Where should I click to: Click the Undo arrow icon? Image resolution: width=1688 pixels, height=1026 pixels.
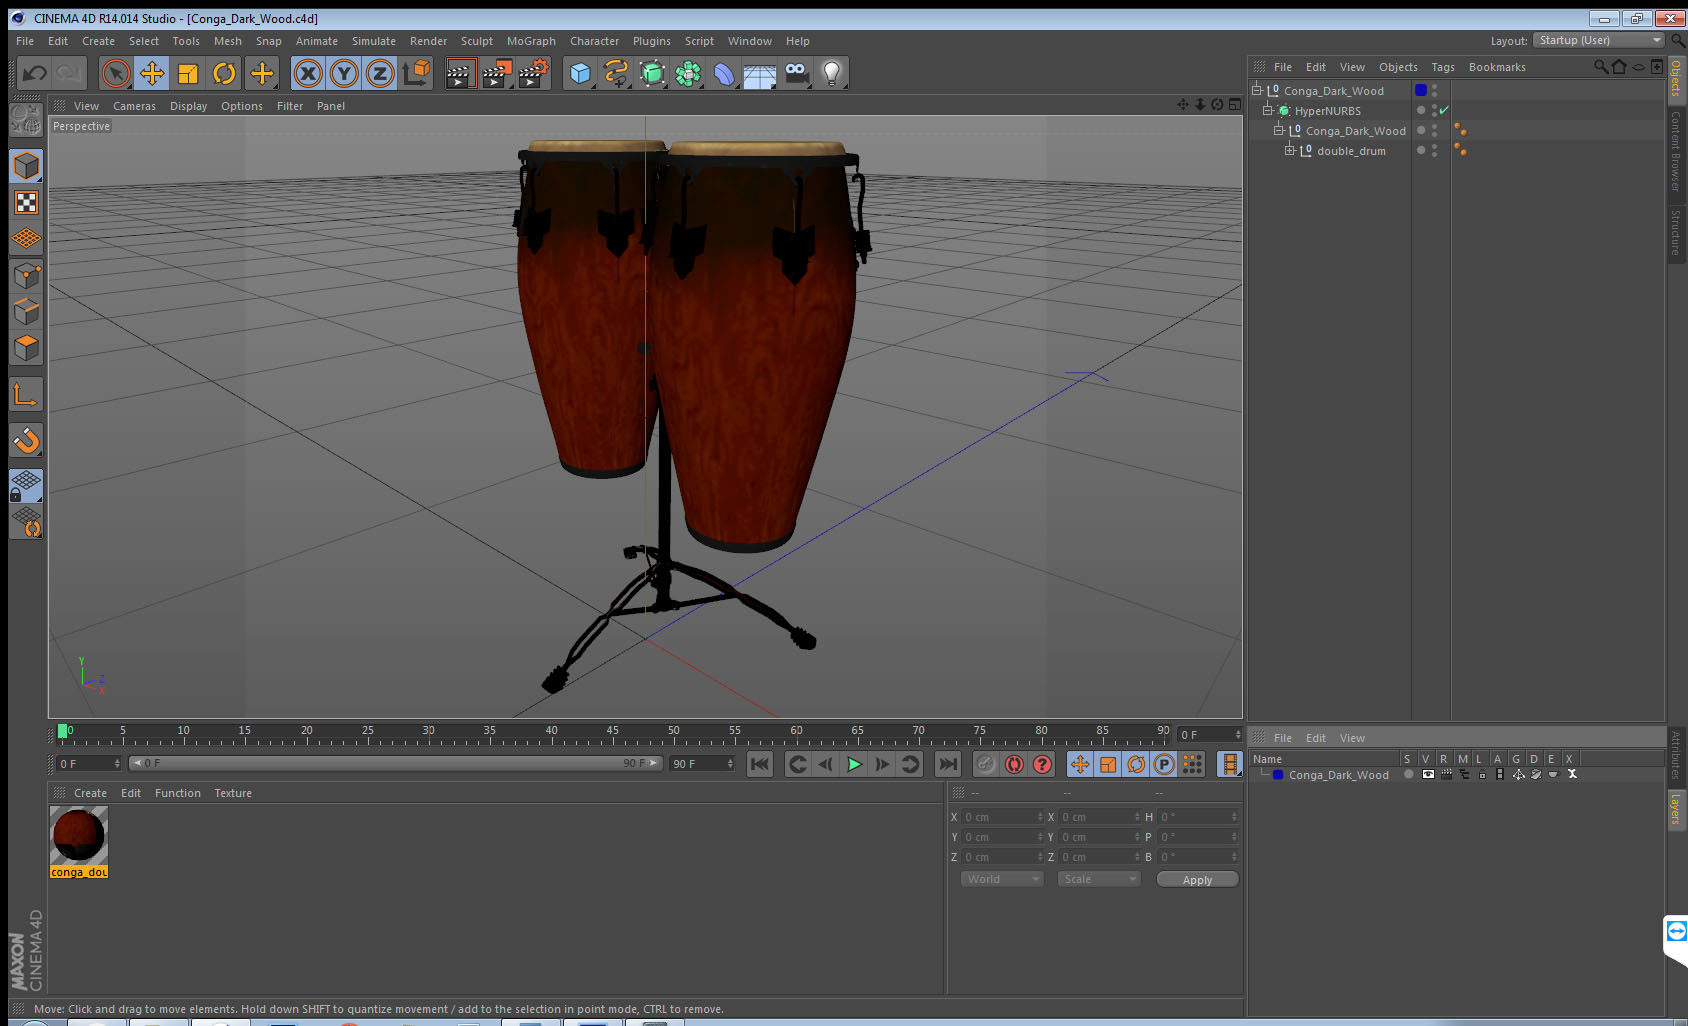pos(34,73)
